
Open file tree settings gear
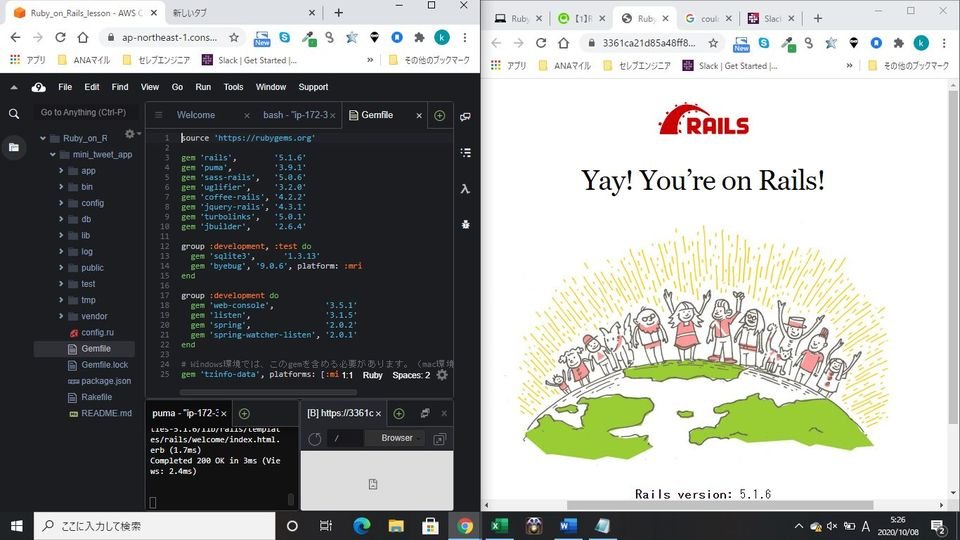[x=130, y=133]
